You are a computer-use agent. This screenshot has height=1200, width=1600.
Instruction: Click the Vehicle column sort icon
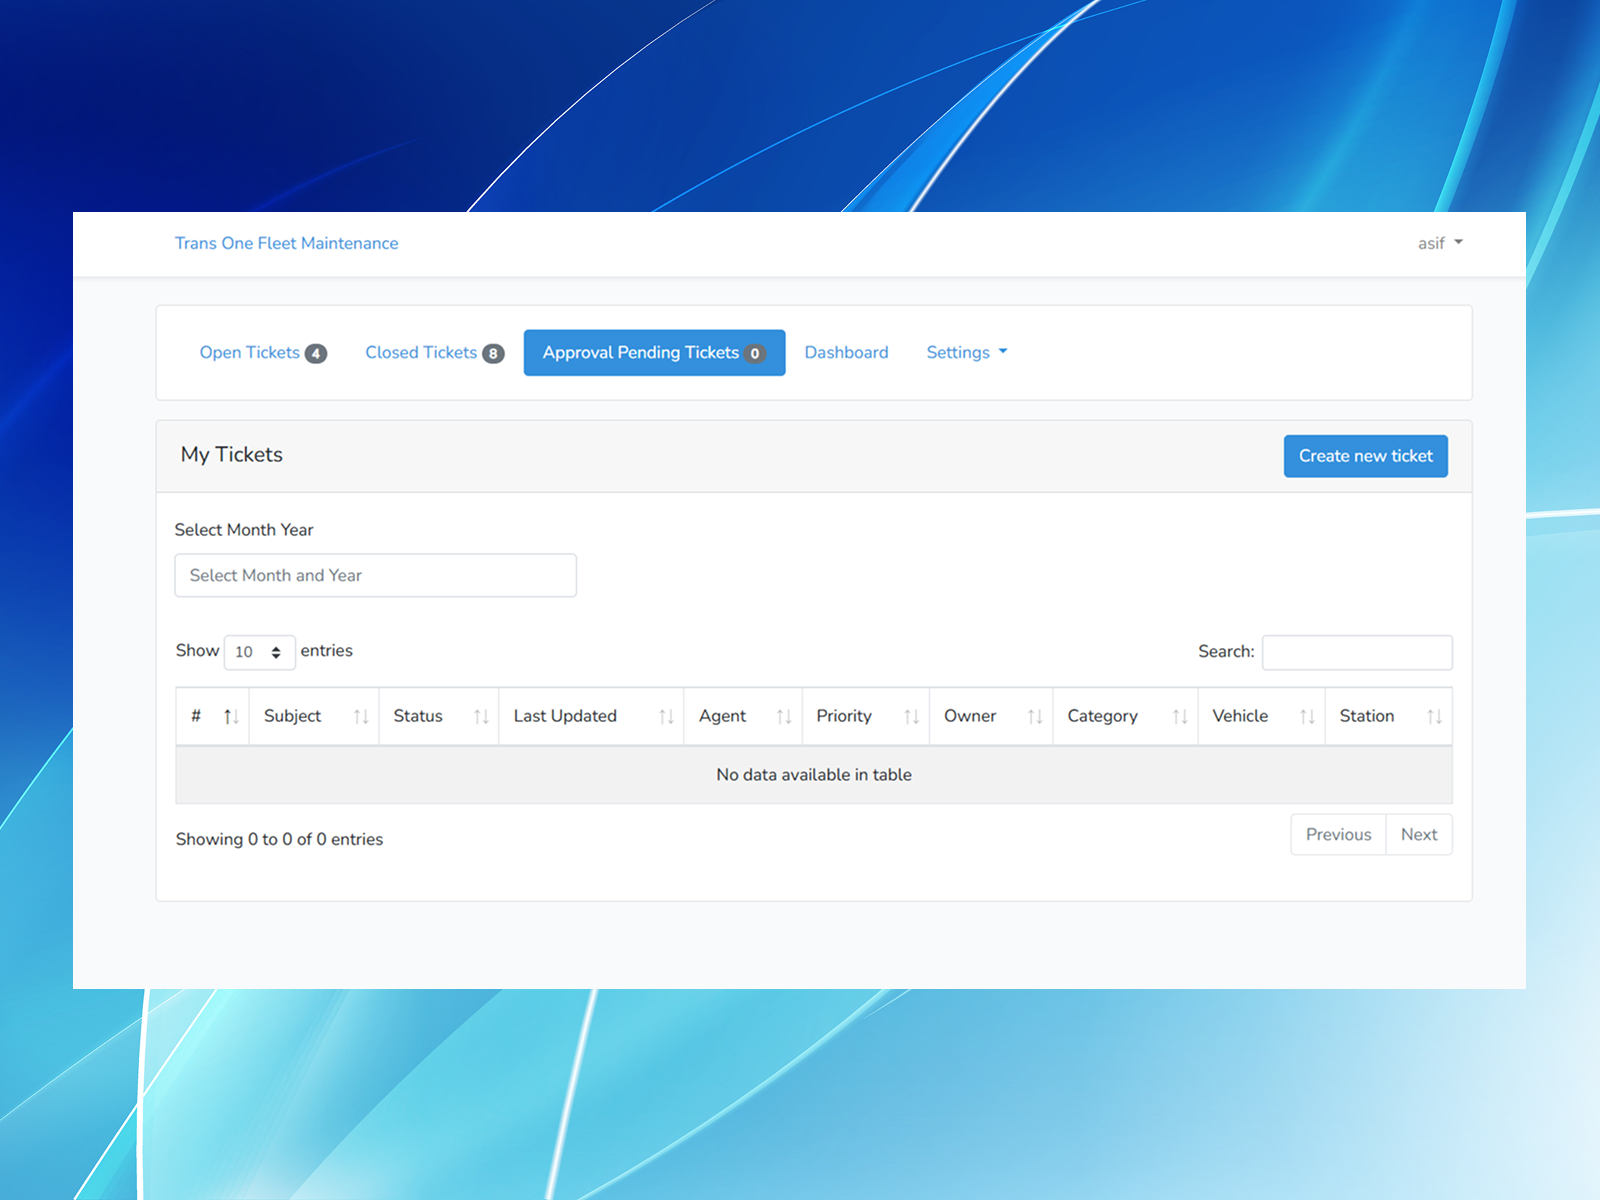tap(1307, 716)
